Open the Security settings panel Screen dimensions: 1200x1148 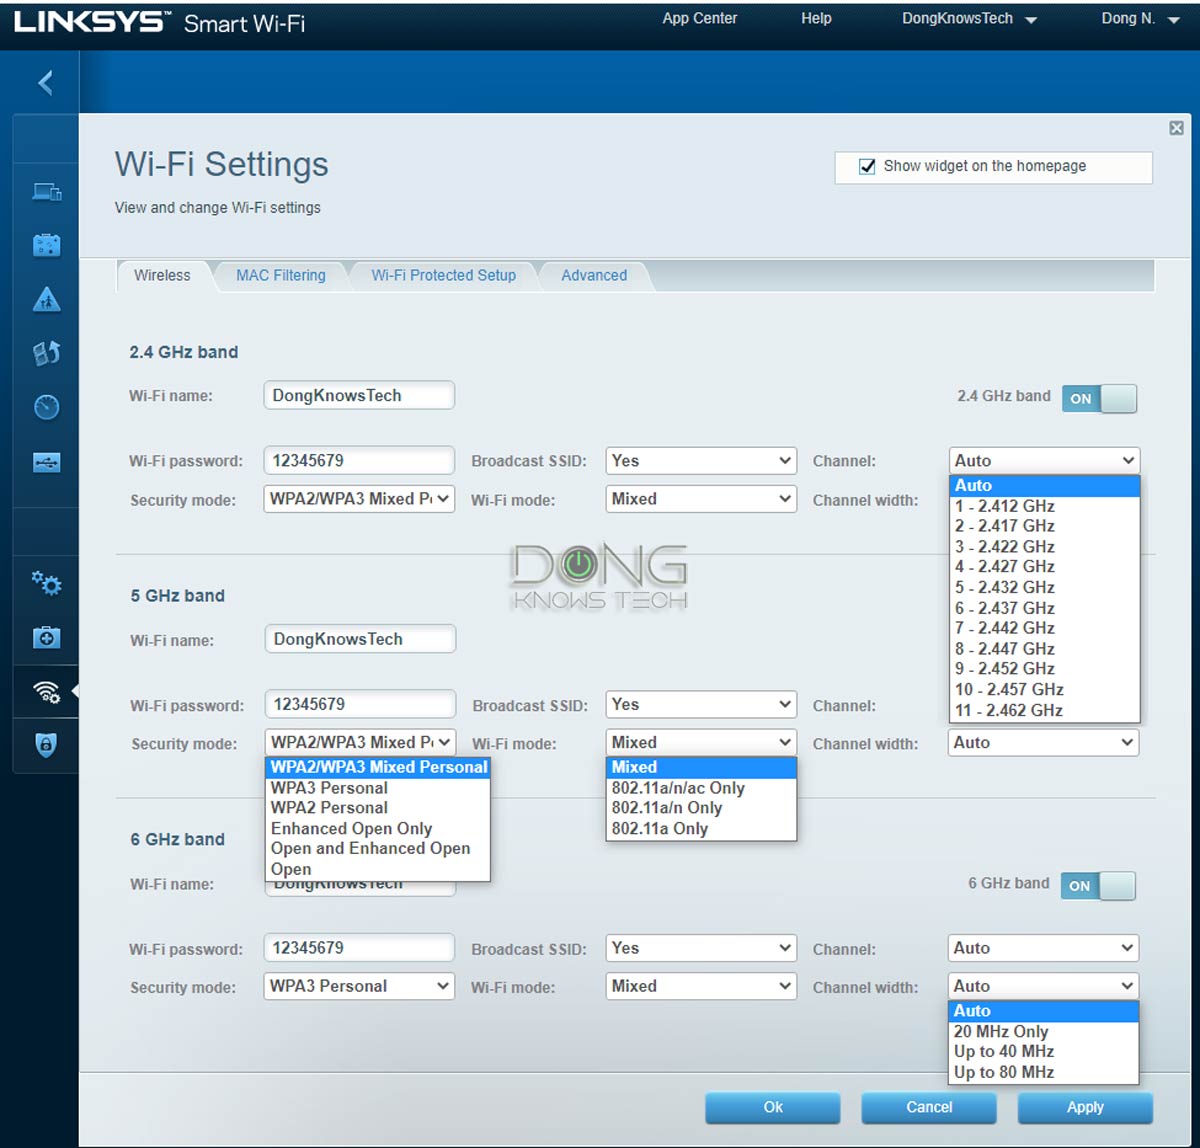[46, 746]
